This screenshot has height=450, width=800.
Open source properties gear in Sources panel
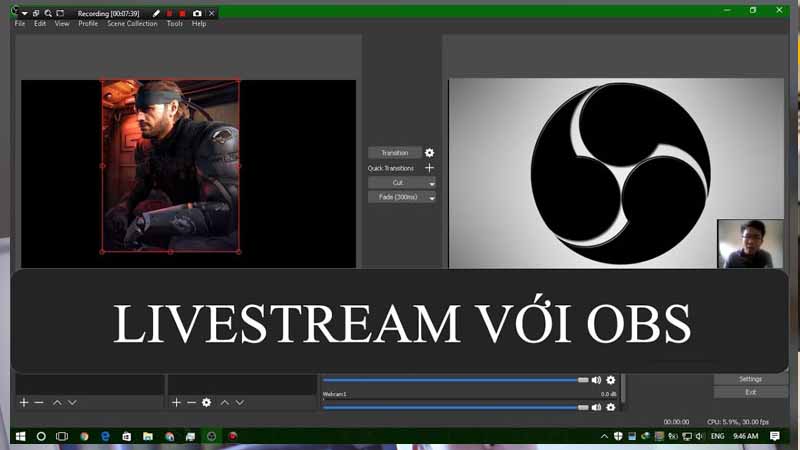(206, 403)
